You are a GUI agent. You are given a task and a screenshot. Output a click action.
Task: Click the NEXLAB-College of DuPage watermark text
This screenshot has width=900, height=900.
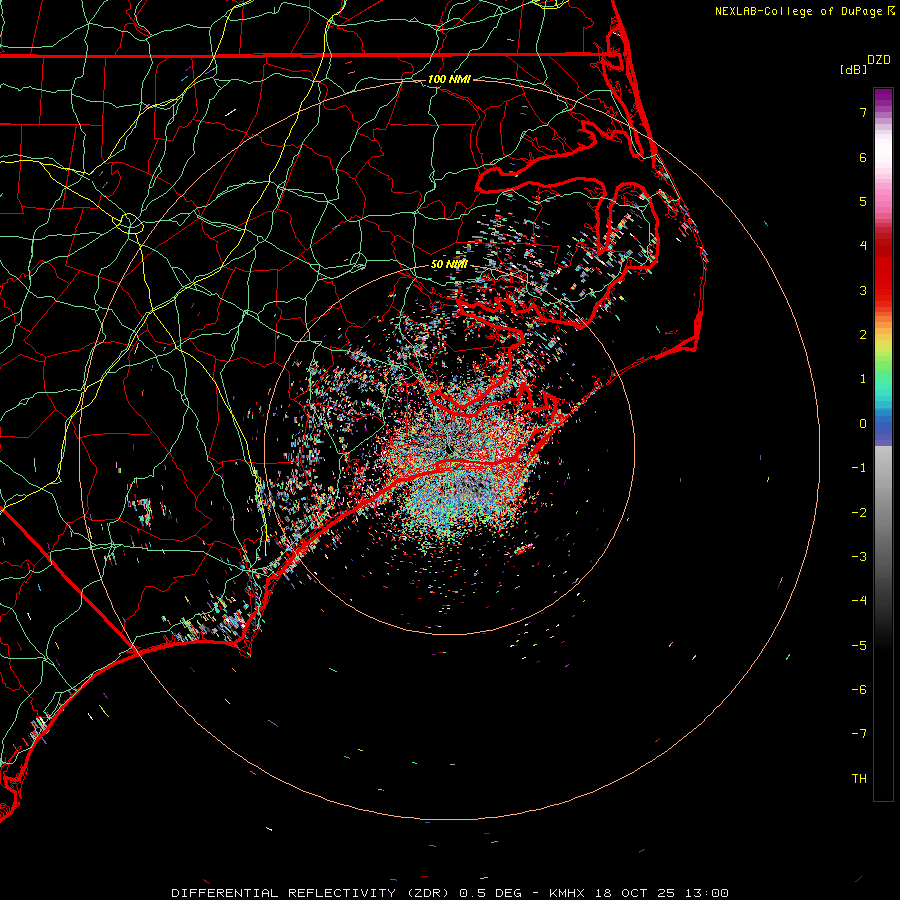coord(798,11)
